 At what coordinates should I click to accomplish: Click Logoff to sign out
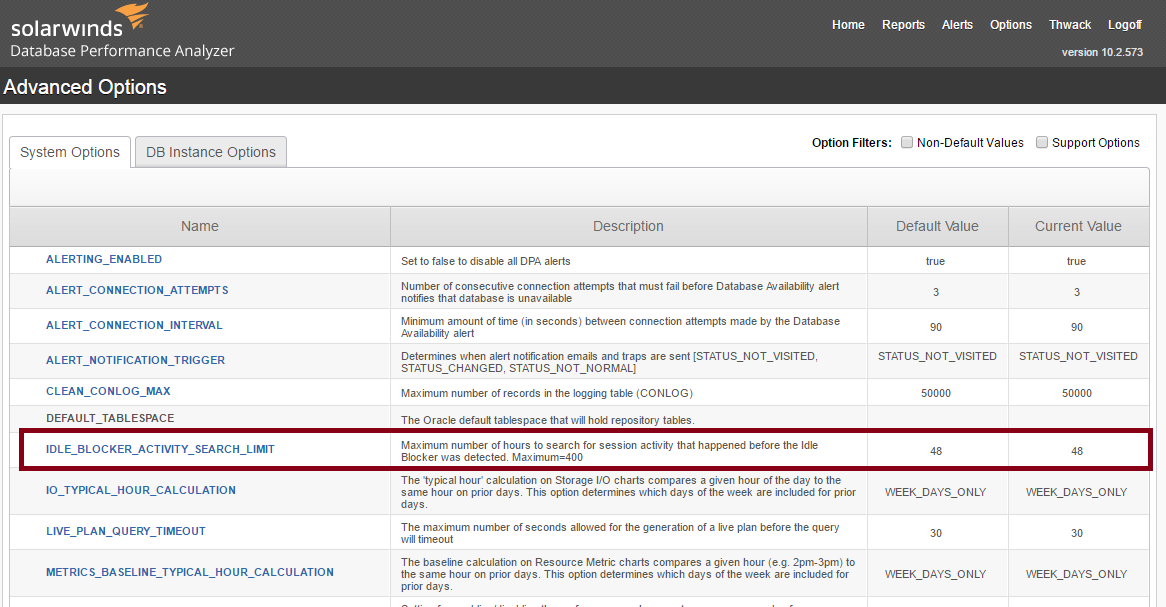(1124, 24)
